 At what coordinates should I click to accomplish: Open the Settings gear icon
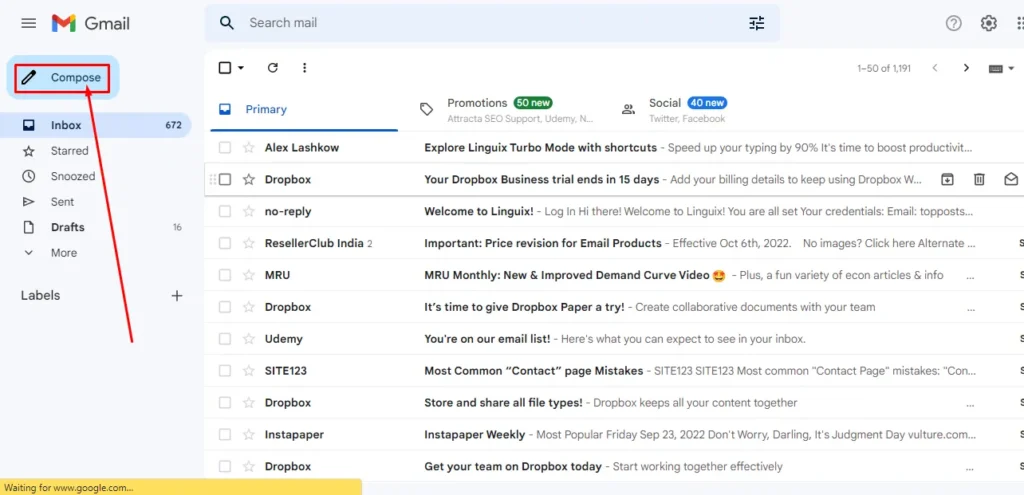(989, 24)
